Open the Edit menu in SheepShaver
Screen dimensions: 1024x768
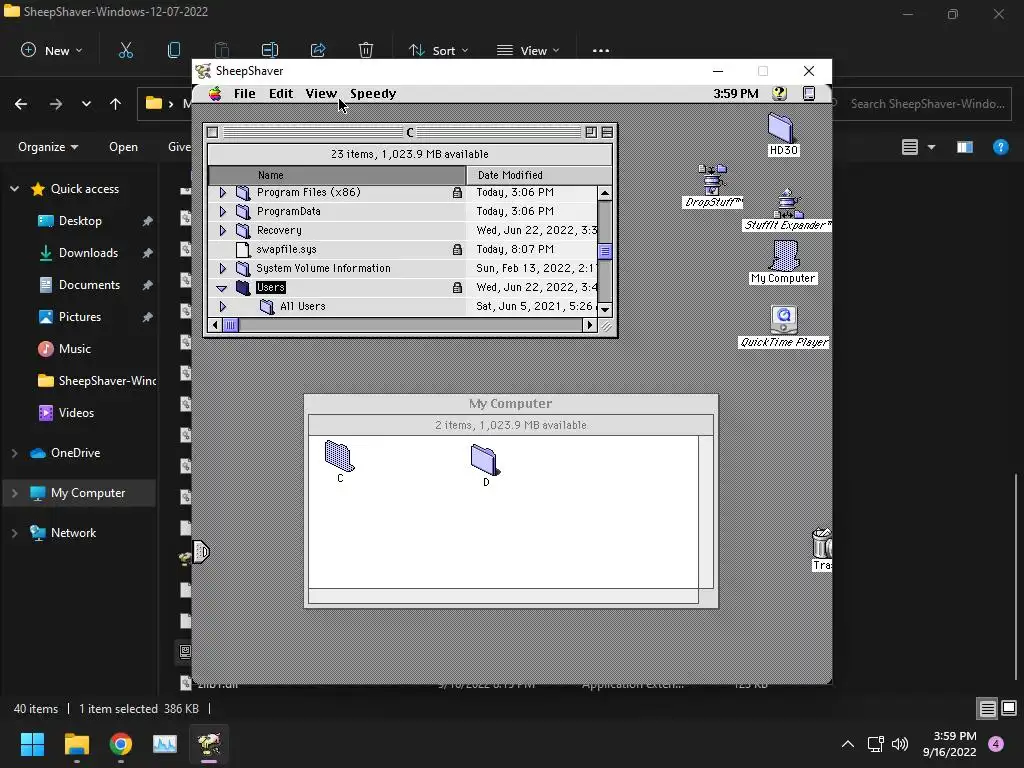point(281,93)
